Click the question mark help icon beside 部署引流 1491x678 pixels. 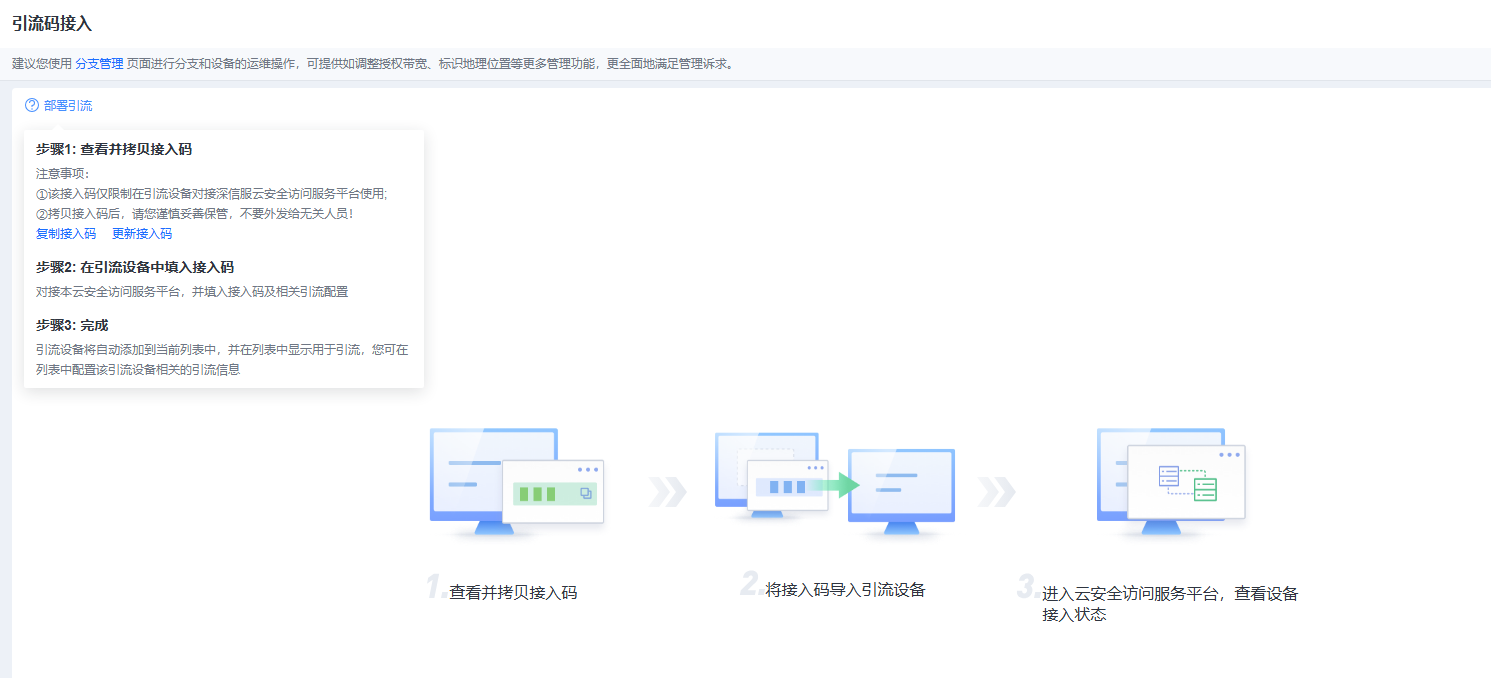point(32,105)
